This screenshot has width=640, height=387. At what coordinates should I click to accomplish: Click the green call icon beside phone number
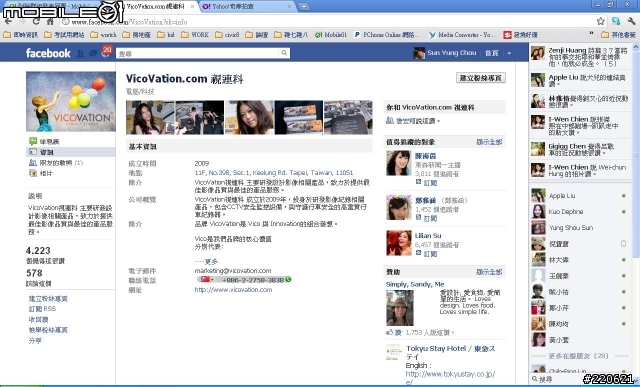tap(288, 280)
